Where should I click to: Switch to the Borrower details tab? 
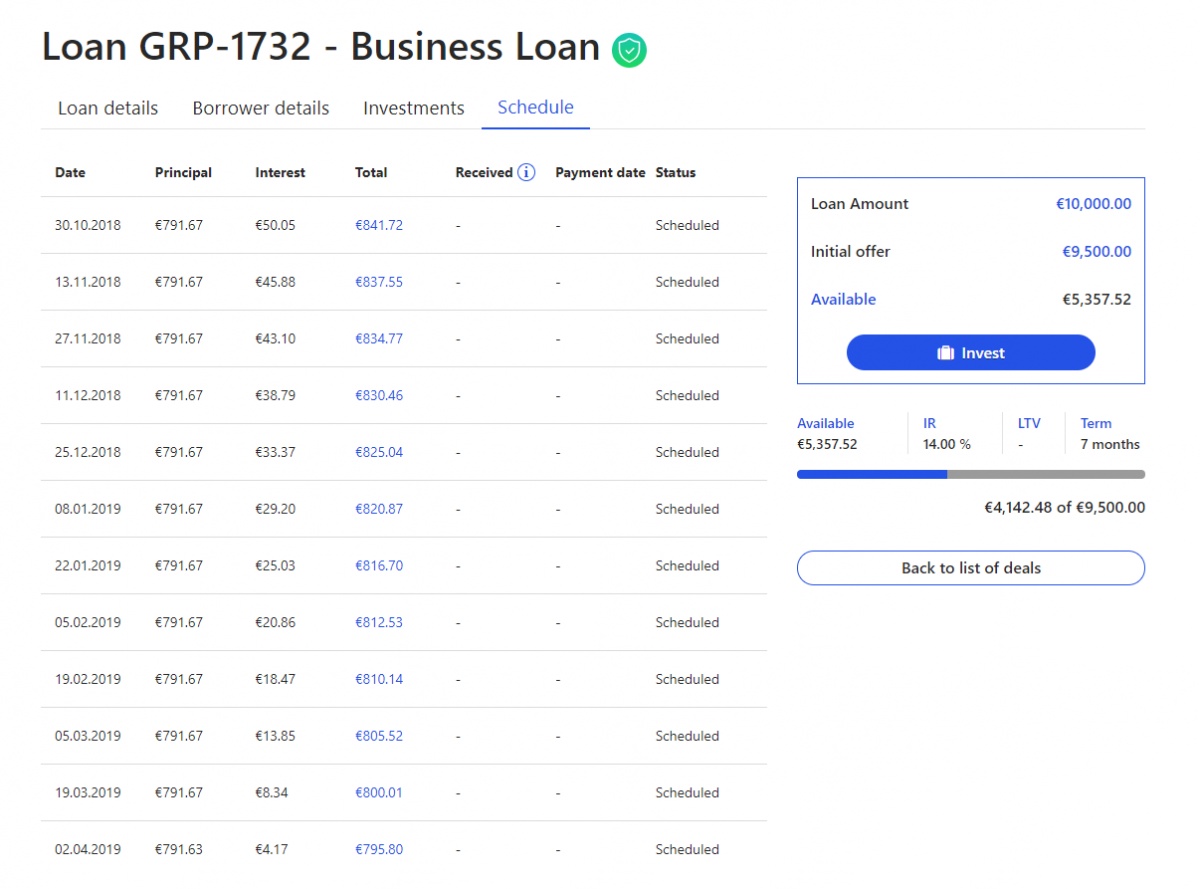[261, 108]
